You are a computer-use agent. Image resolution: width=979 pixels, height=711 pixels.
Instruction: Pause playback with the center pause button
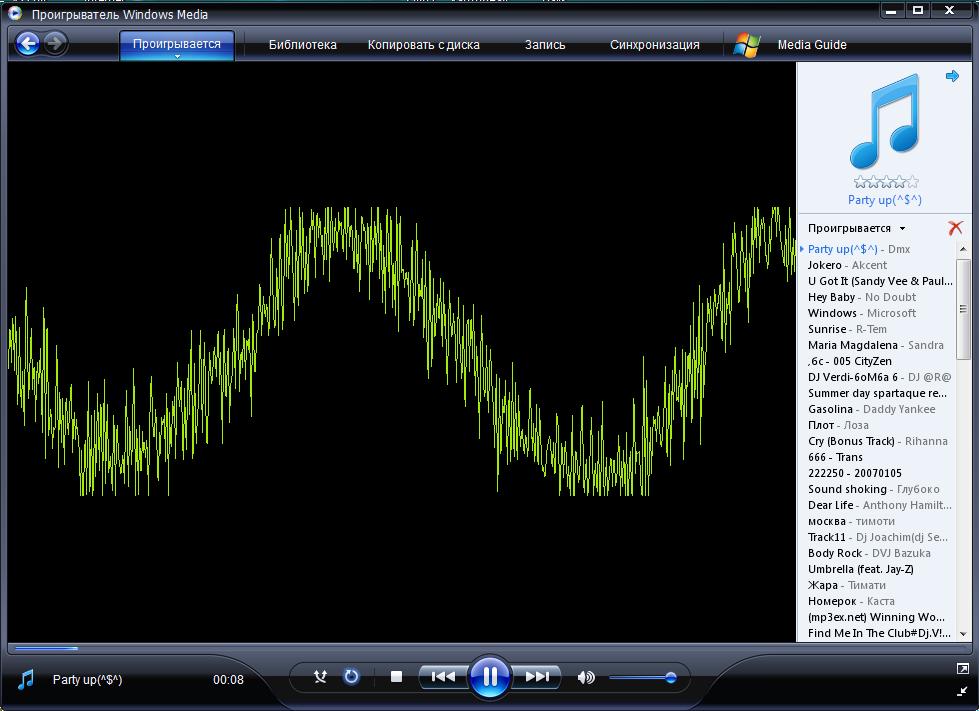point(490,677)
